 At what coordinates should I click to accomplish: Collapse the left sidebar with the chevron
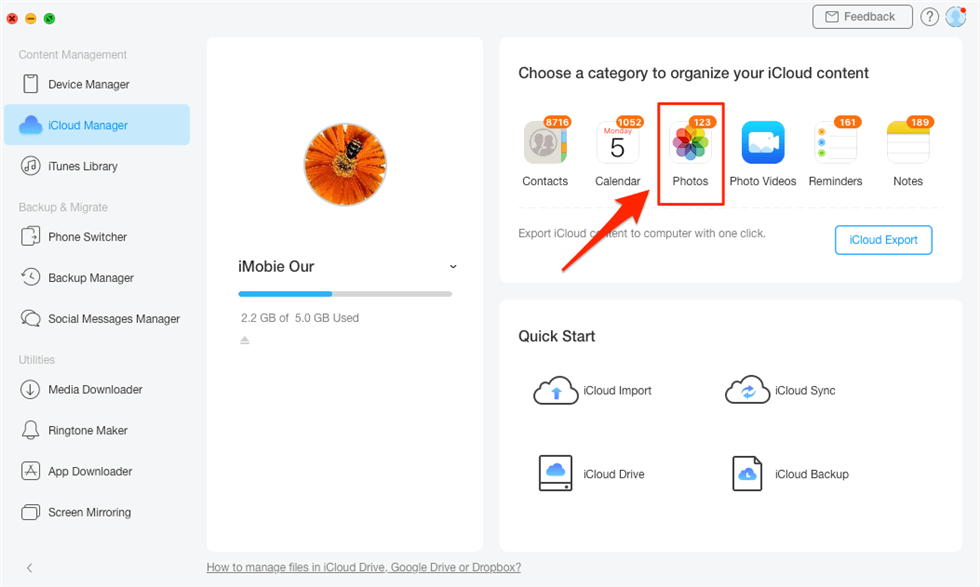point(29,568)
